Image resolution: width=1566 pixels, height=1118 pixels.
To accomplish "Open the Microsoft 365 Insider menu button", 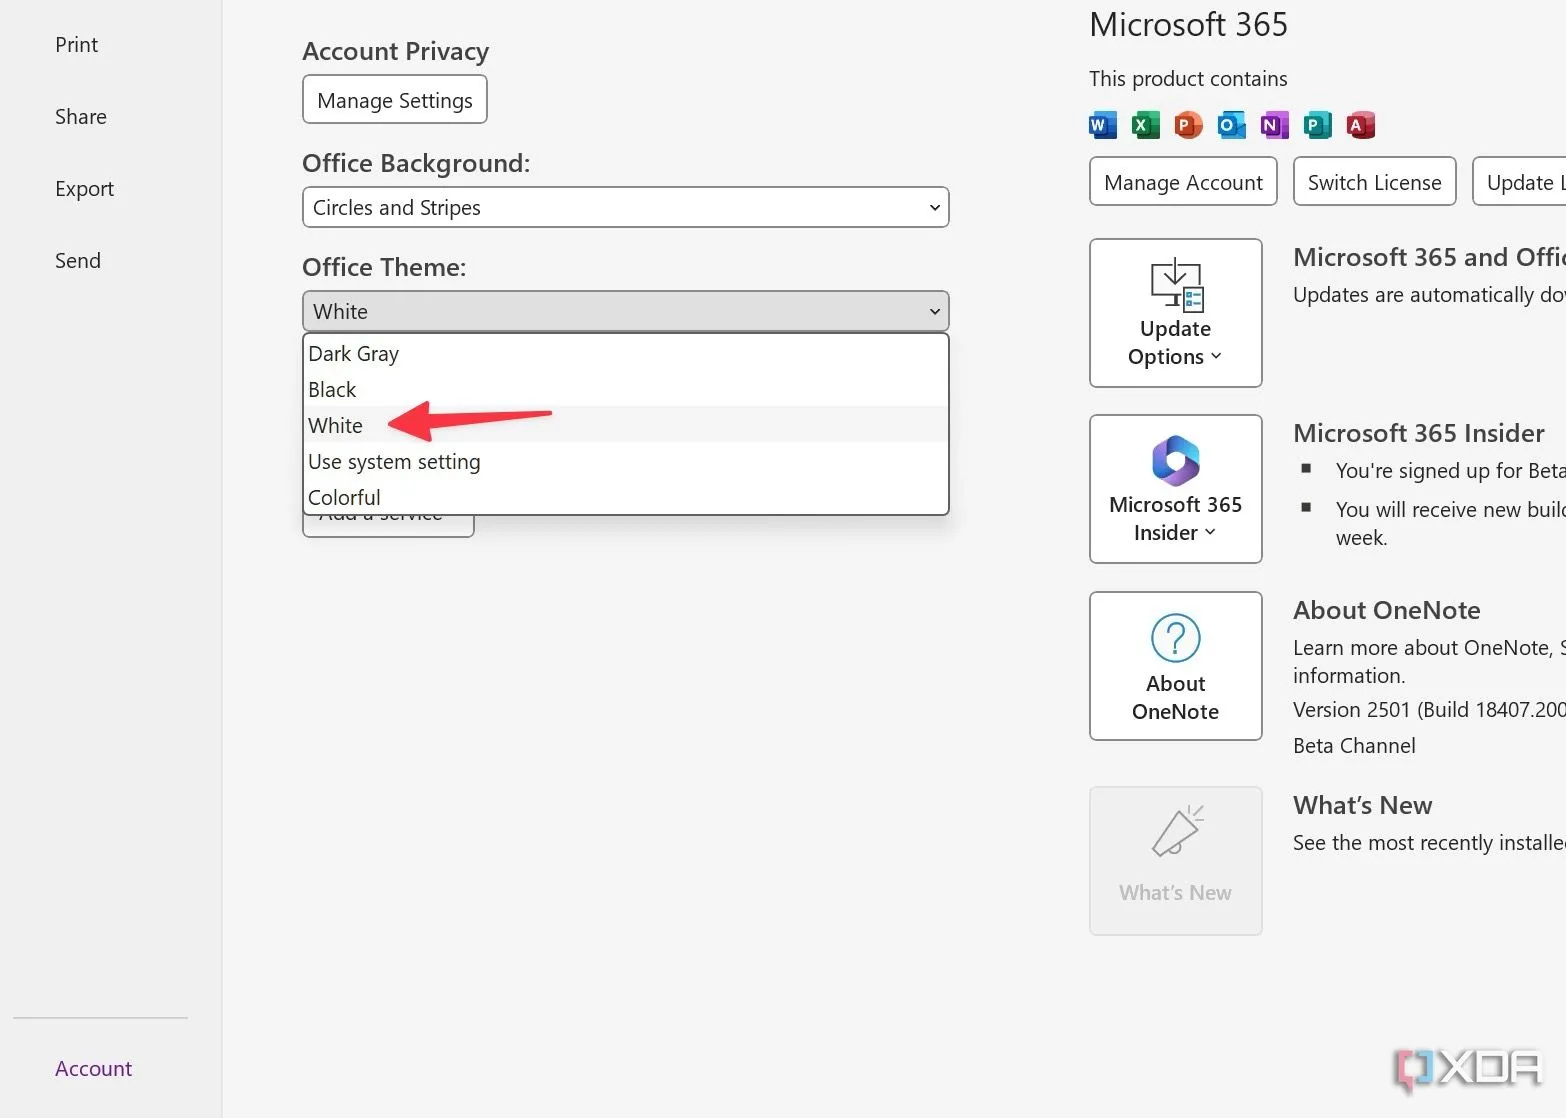I will coord(1175,489).
